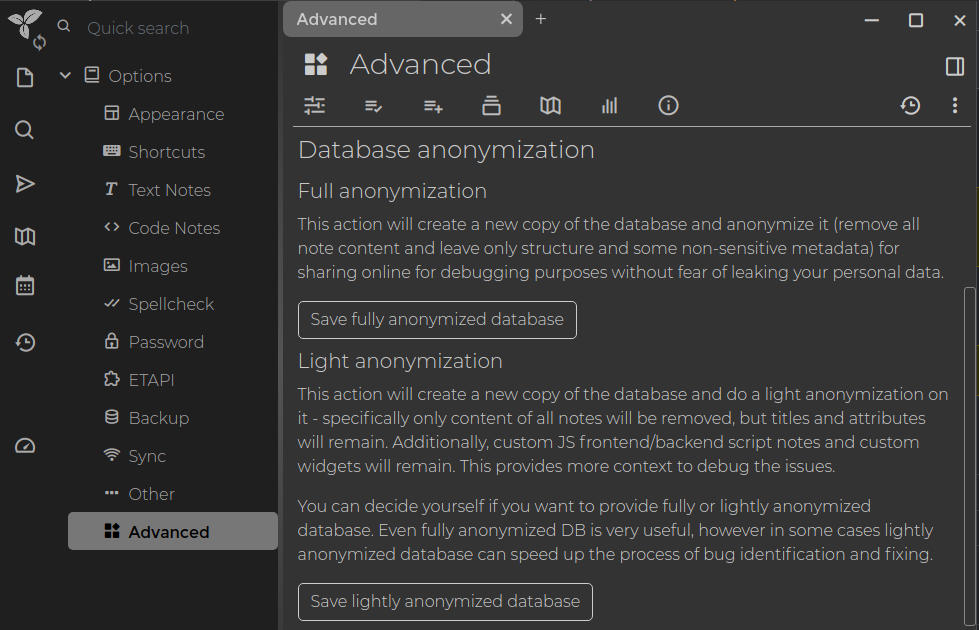Click Save fully anonymized database
979x630 pixels.
[437, 320]
